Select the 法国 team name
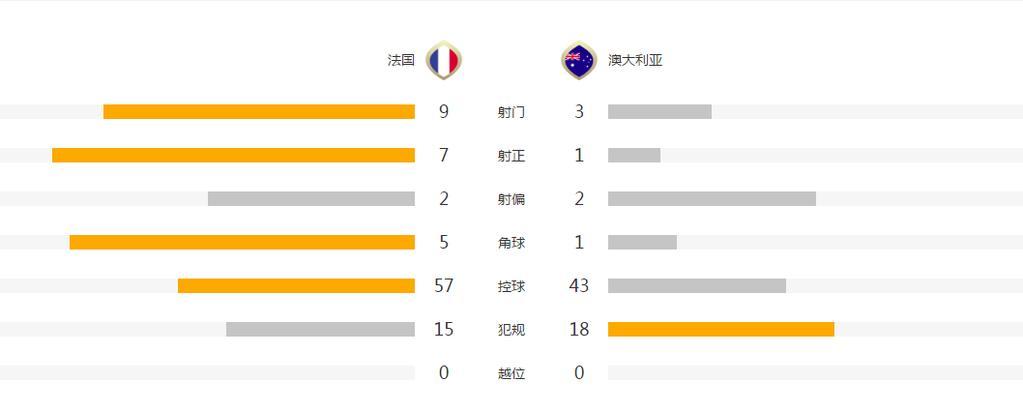This screenshot has width=1023, height=400. tap(401, 61)
